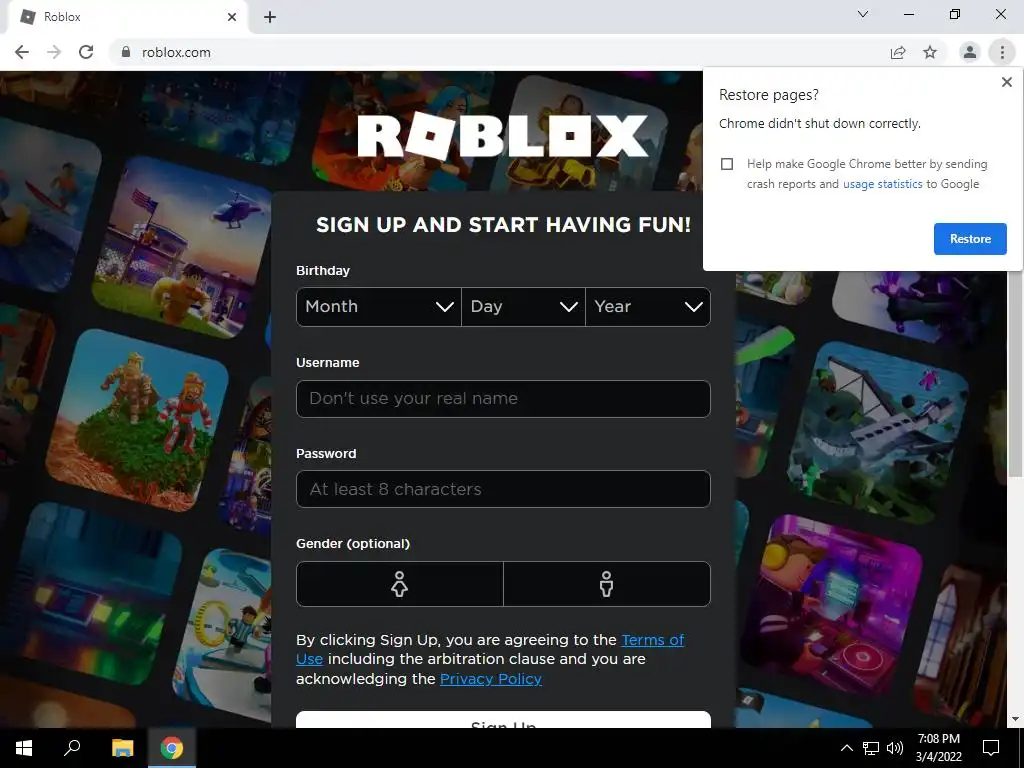The height and width of the screenshot is (768, 1024).
Task: Bookmark this page with the star icon
Action: pos(930,52)
